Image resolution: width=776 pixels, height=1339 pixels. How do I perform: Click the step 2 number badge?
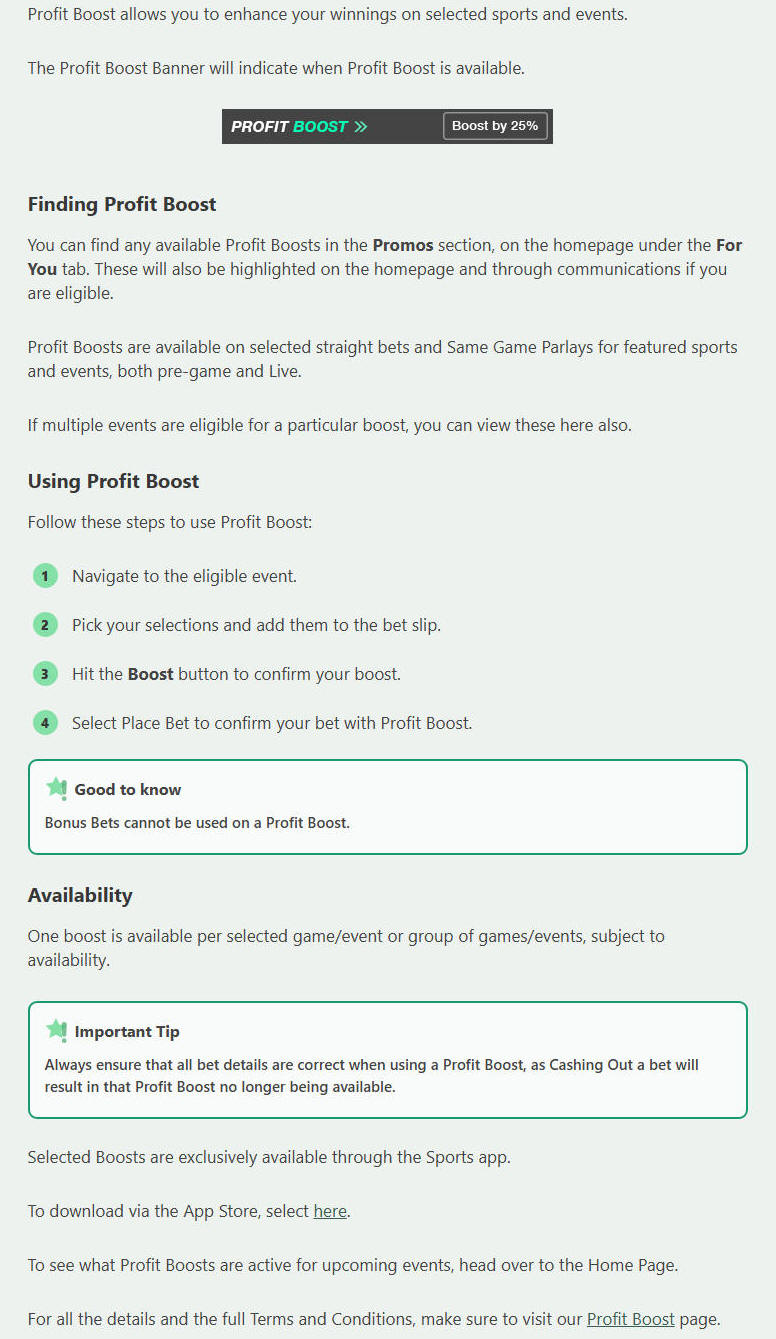(45, 625)
